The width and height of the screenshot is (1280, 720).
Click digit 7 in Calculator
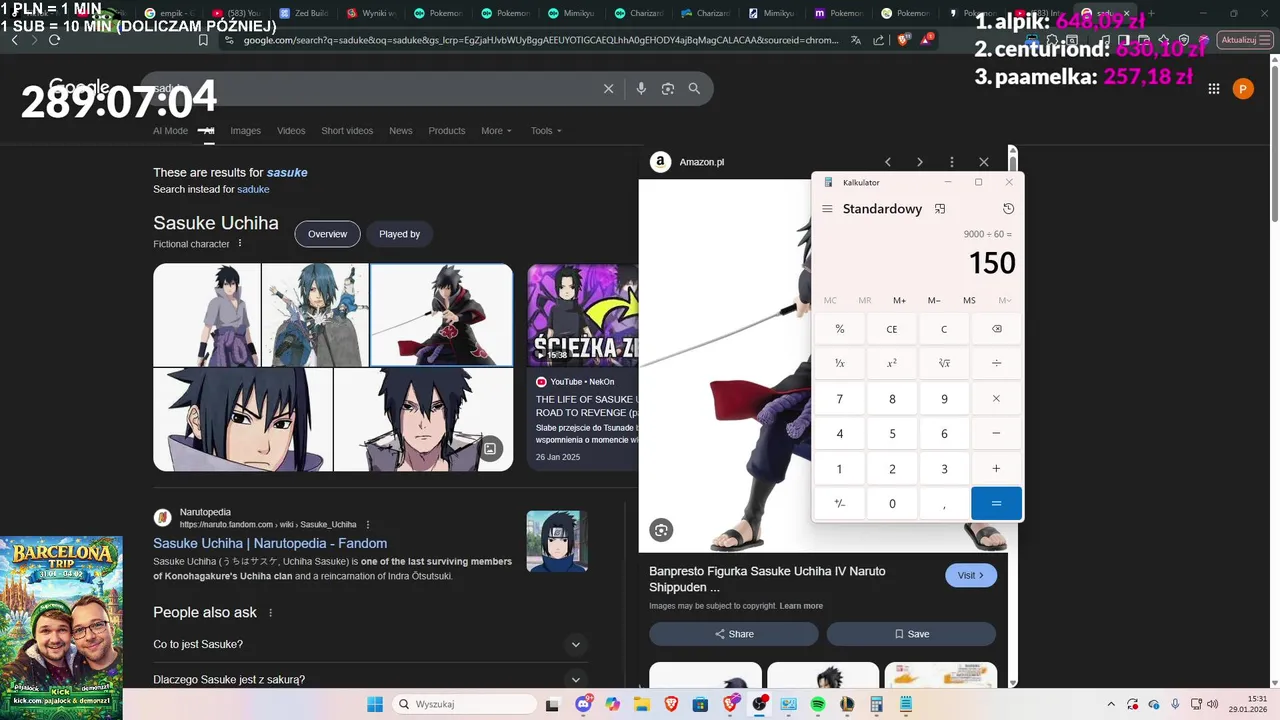tap(840, 399)
